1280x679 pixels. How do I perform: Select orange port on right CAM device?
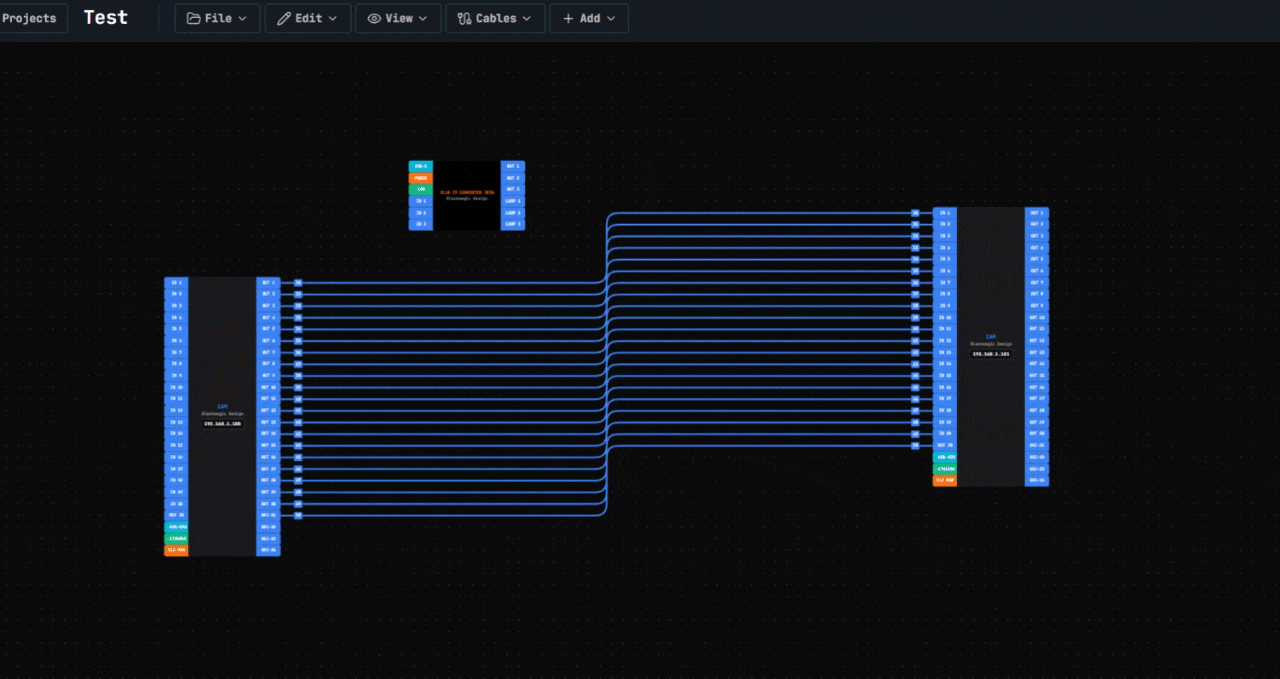click(945, 480)
